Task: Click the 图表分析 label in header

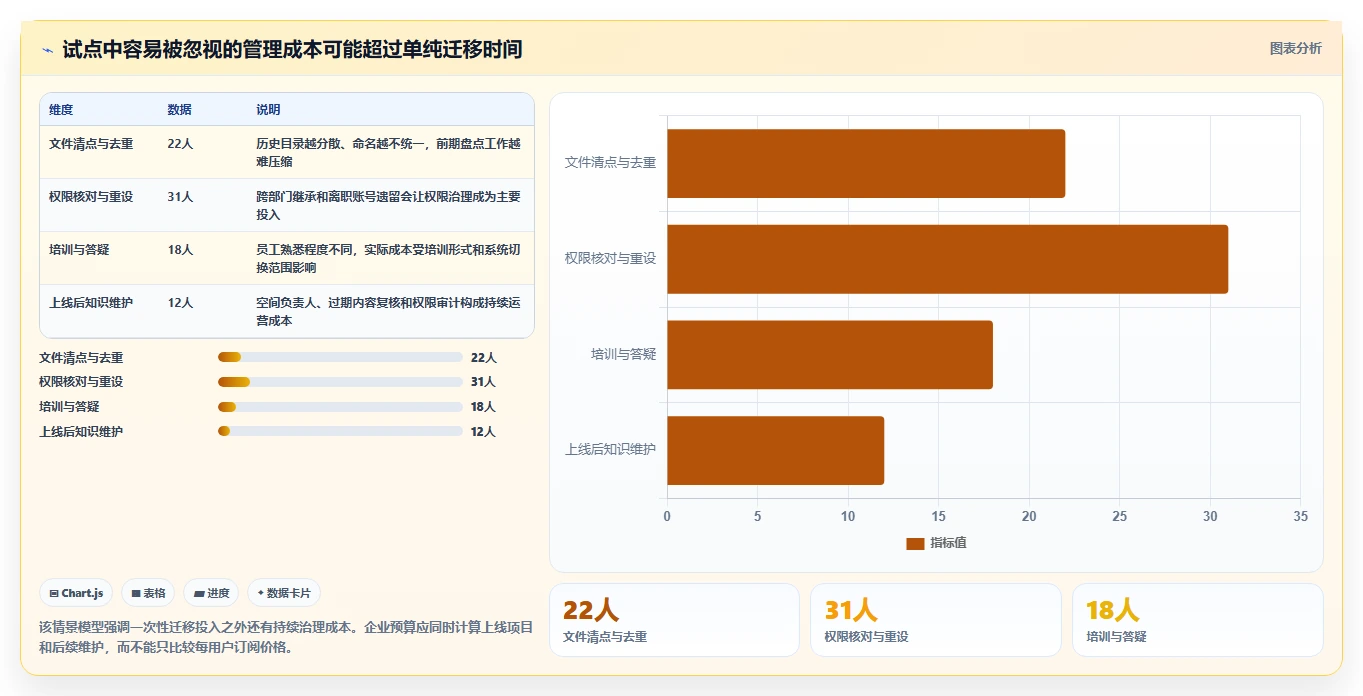Action: (x=1295, y=48)
